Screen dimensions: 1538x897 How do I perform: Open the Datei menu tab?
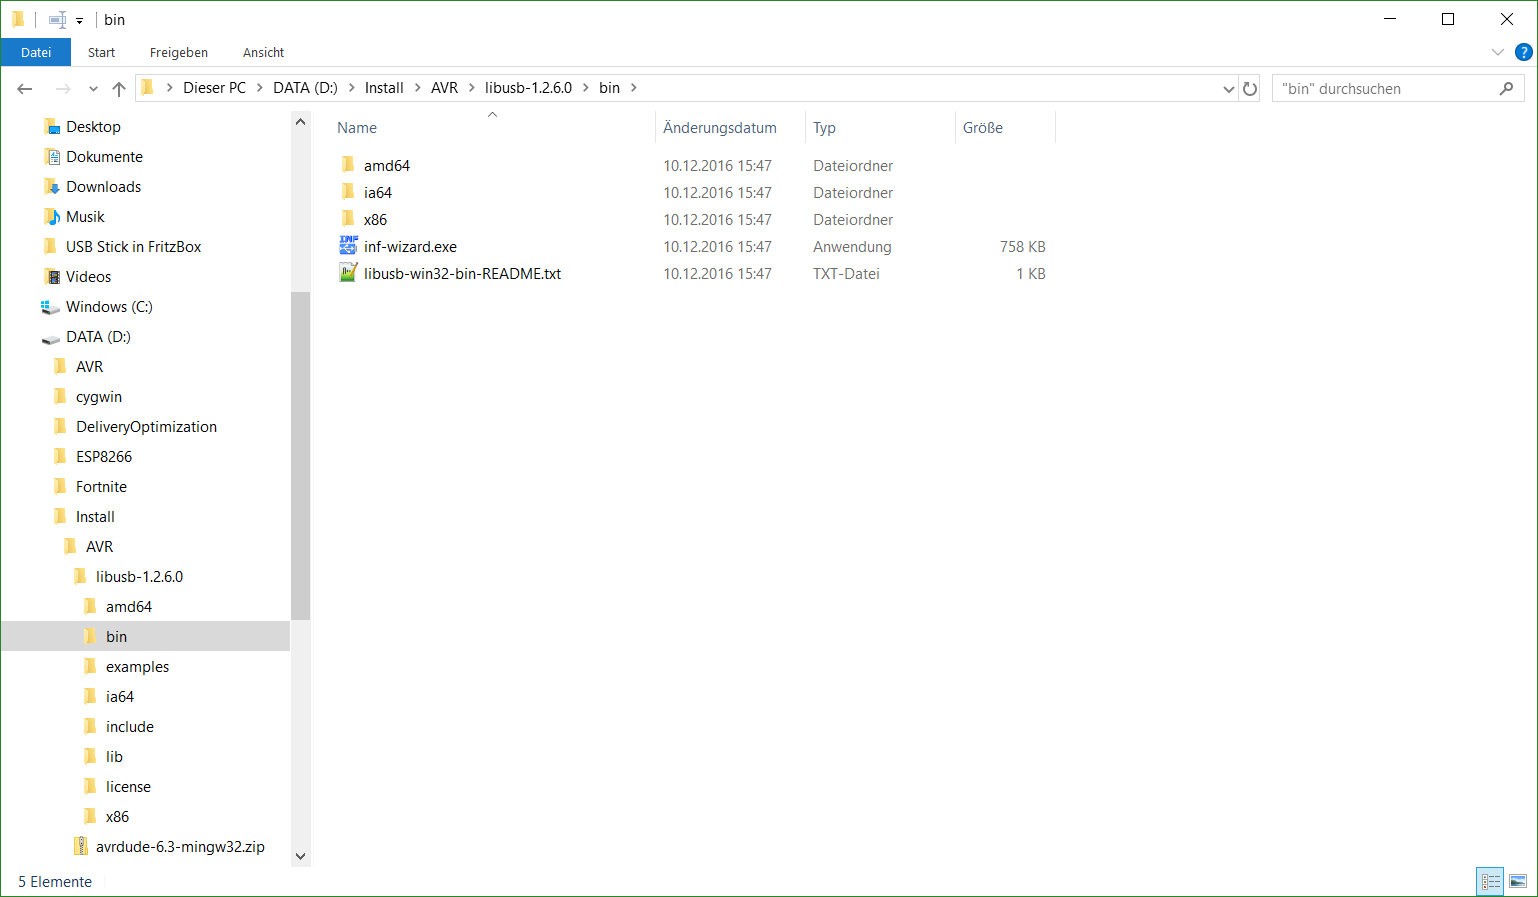coord(36,52)
